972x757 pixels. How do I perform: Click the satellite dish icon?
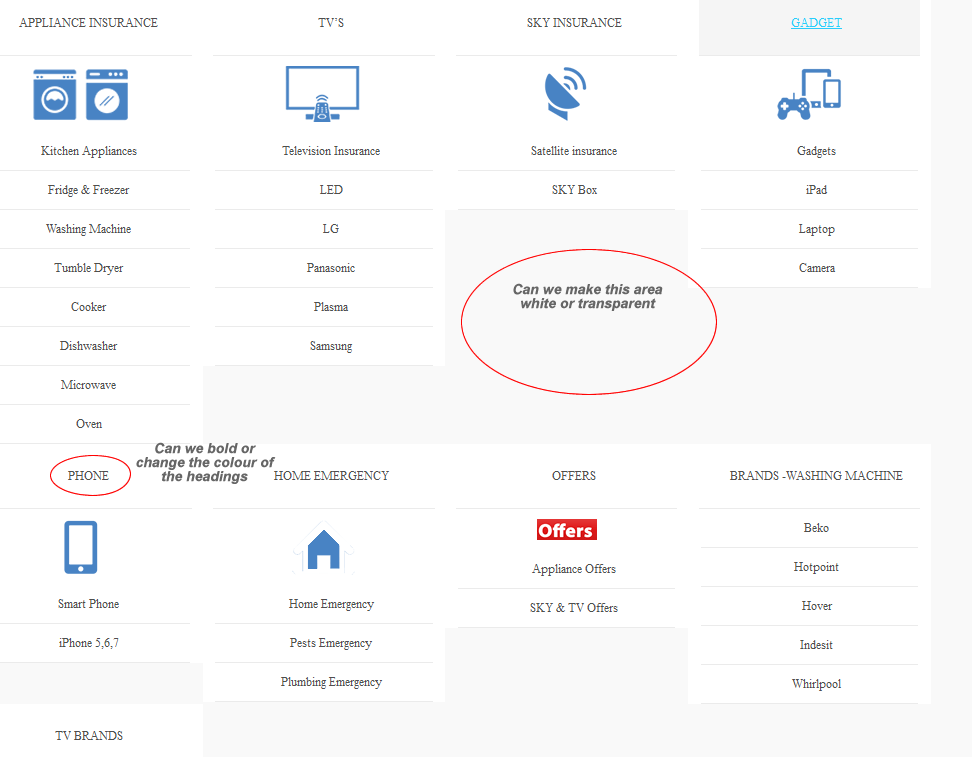566,94
